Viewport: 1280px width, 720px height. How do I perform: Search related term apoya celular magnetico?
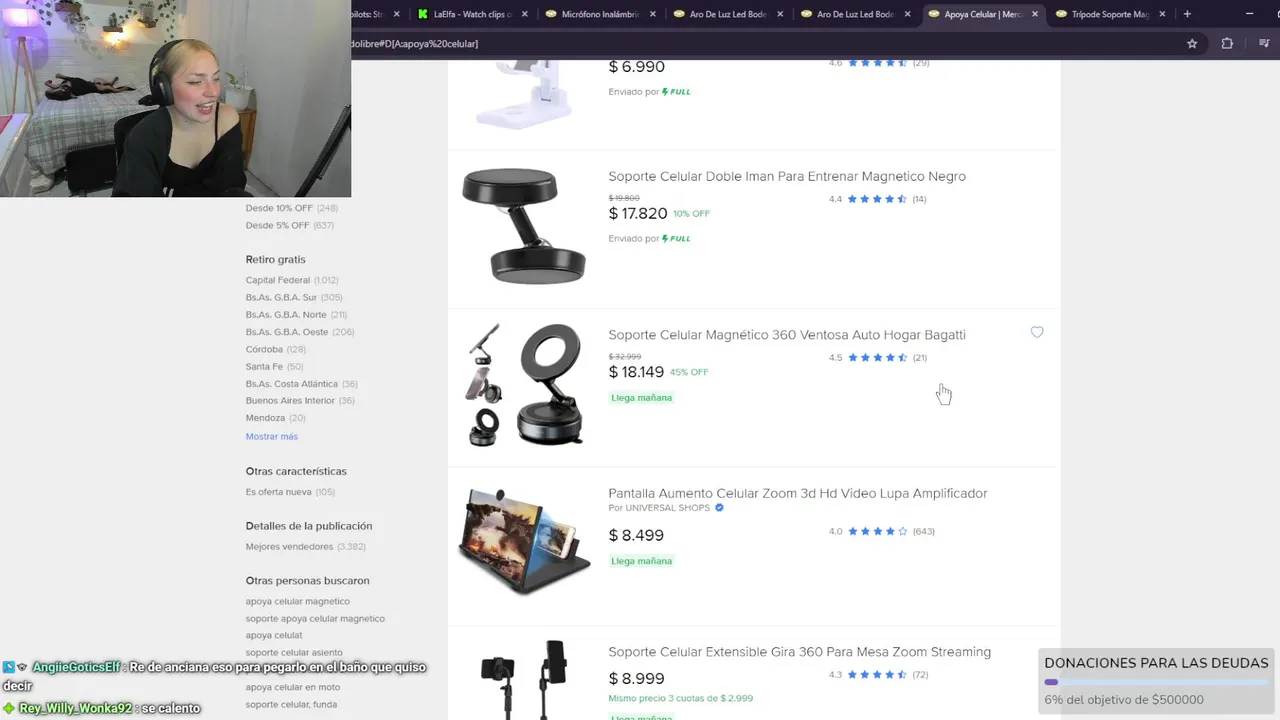(x=298, y=601)
